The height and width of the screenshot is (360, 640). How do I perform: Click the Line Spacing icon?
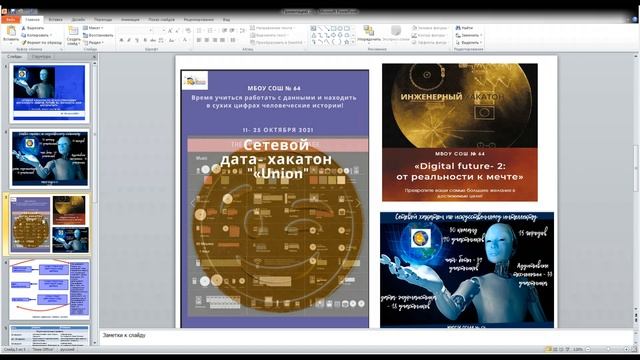click(242, 31)
